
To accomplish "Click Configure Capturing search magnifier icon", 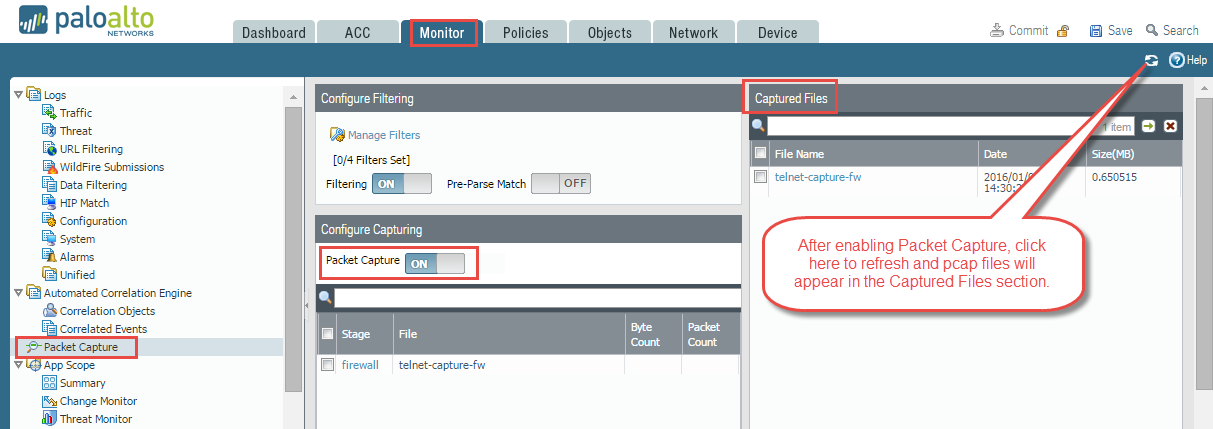I will click(325, 298).
